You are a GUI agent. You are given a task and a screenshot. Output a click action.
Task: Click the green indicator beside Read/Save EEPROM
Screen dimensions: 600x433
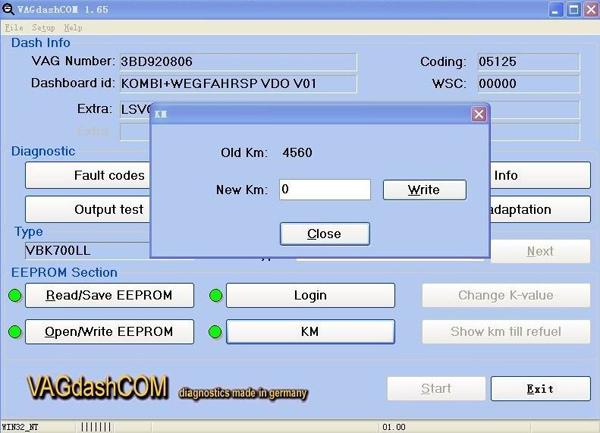[15, 295]
